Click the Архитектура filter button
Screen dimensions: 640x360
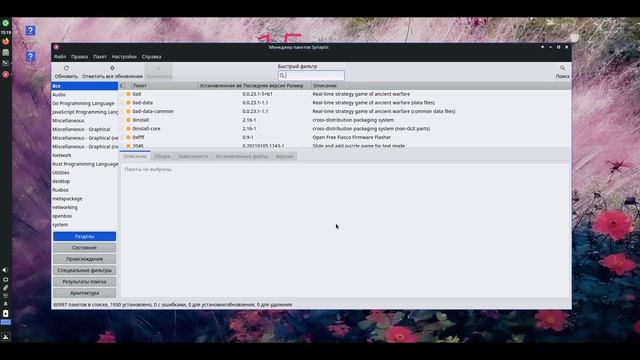84,293
